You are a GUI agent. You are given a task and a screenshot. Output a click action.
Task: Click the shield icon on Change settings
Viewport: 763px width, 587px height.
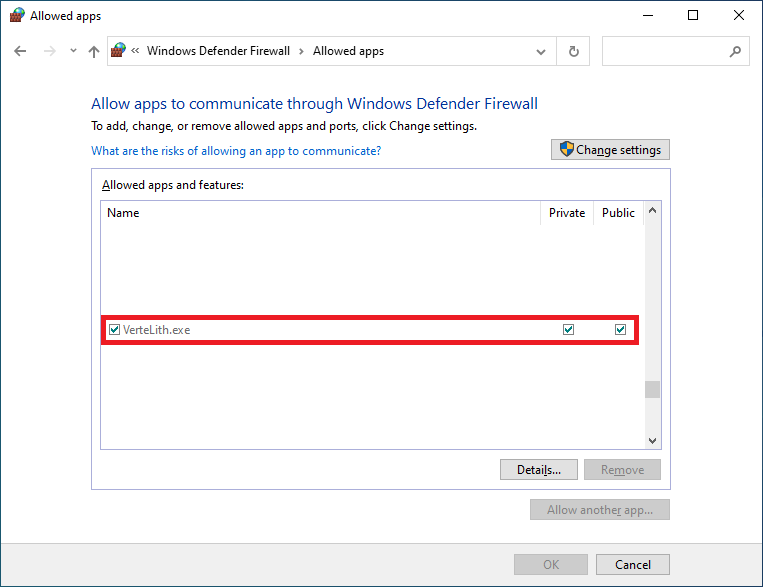pos(566,149)
